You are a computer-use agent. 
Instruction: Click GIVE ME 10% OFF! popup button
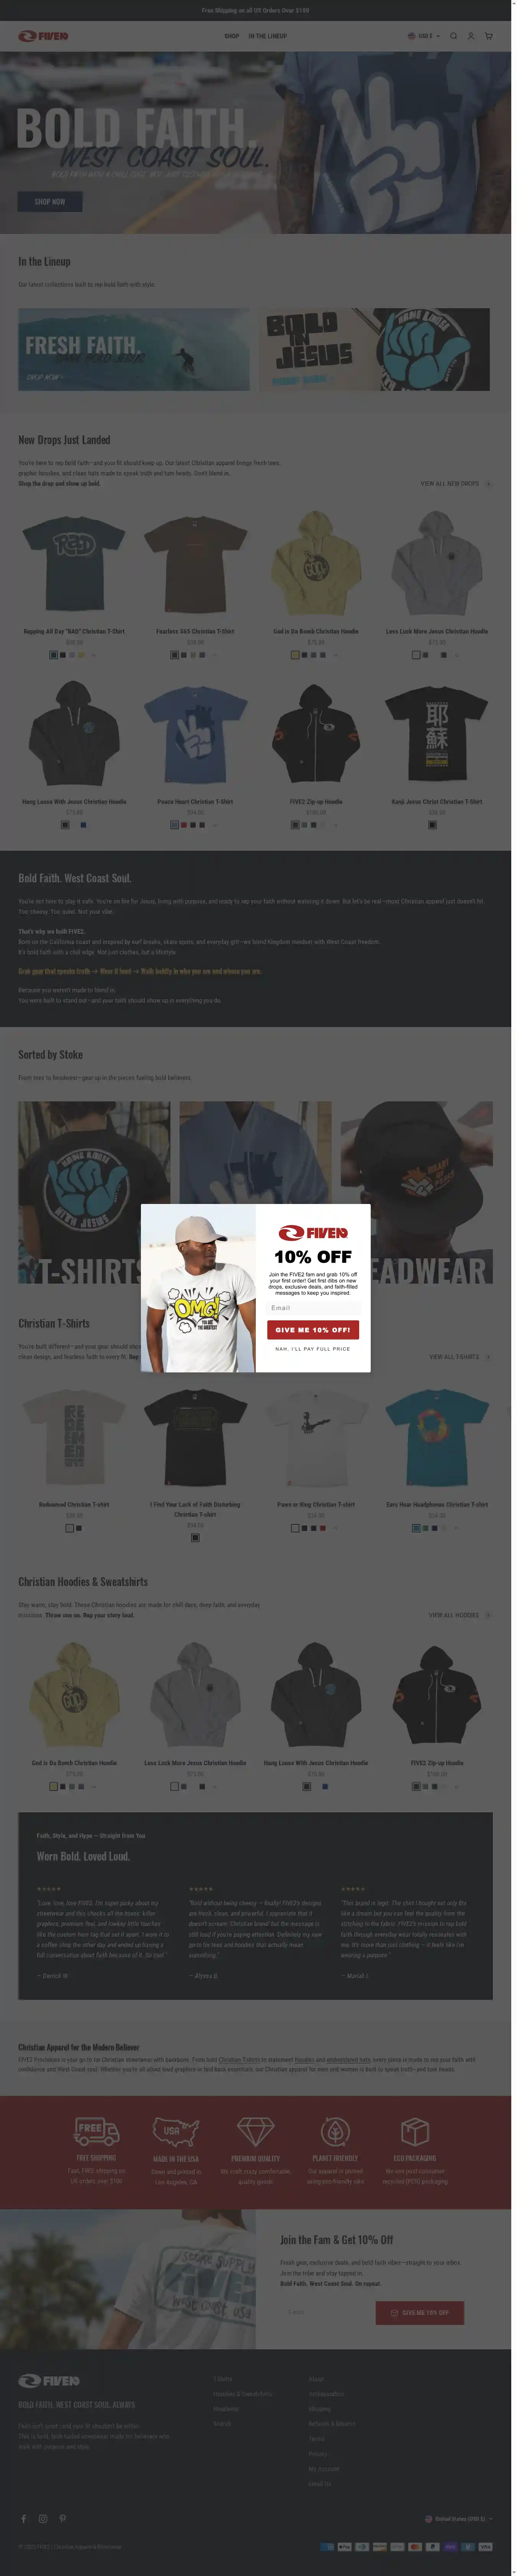coord(313,1330)
